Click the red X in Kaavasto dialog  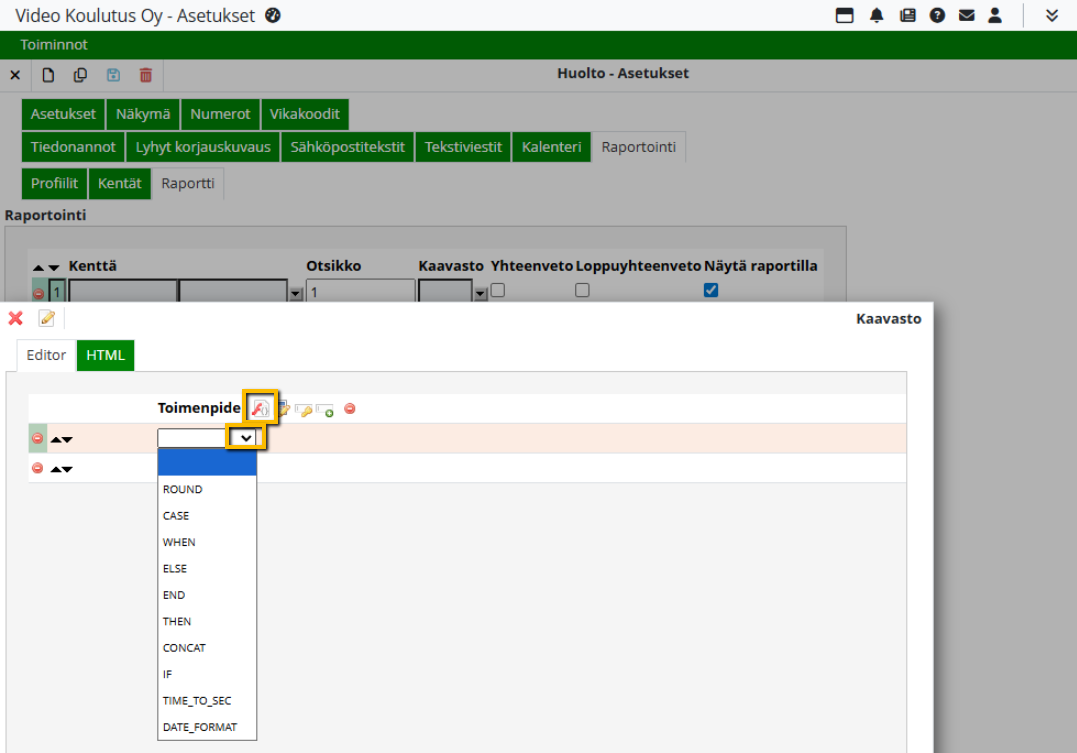[15, 318]
